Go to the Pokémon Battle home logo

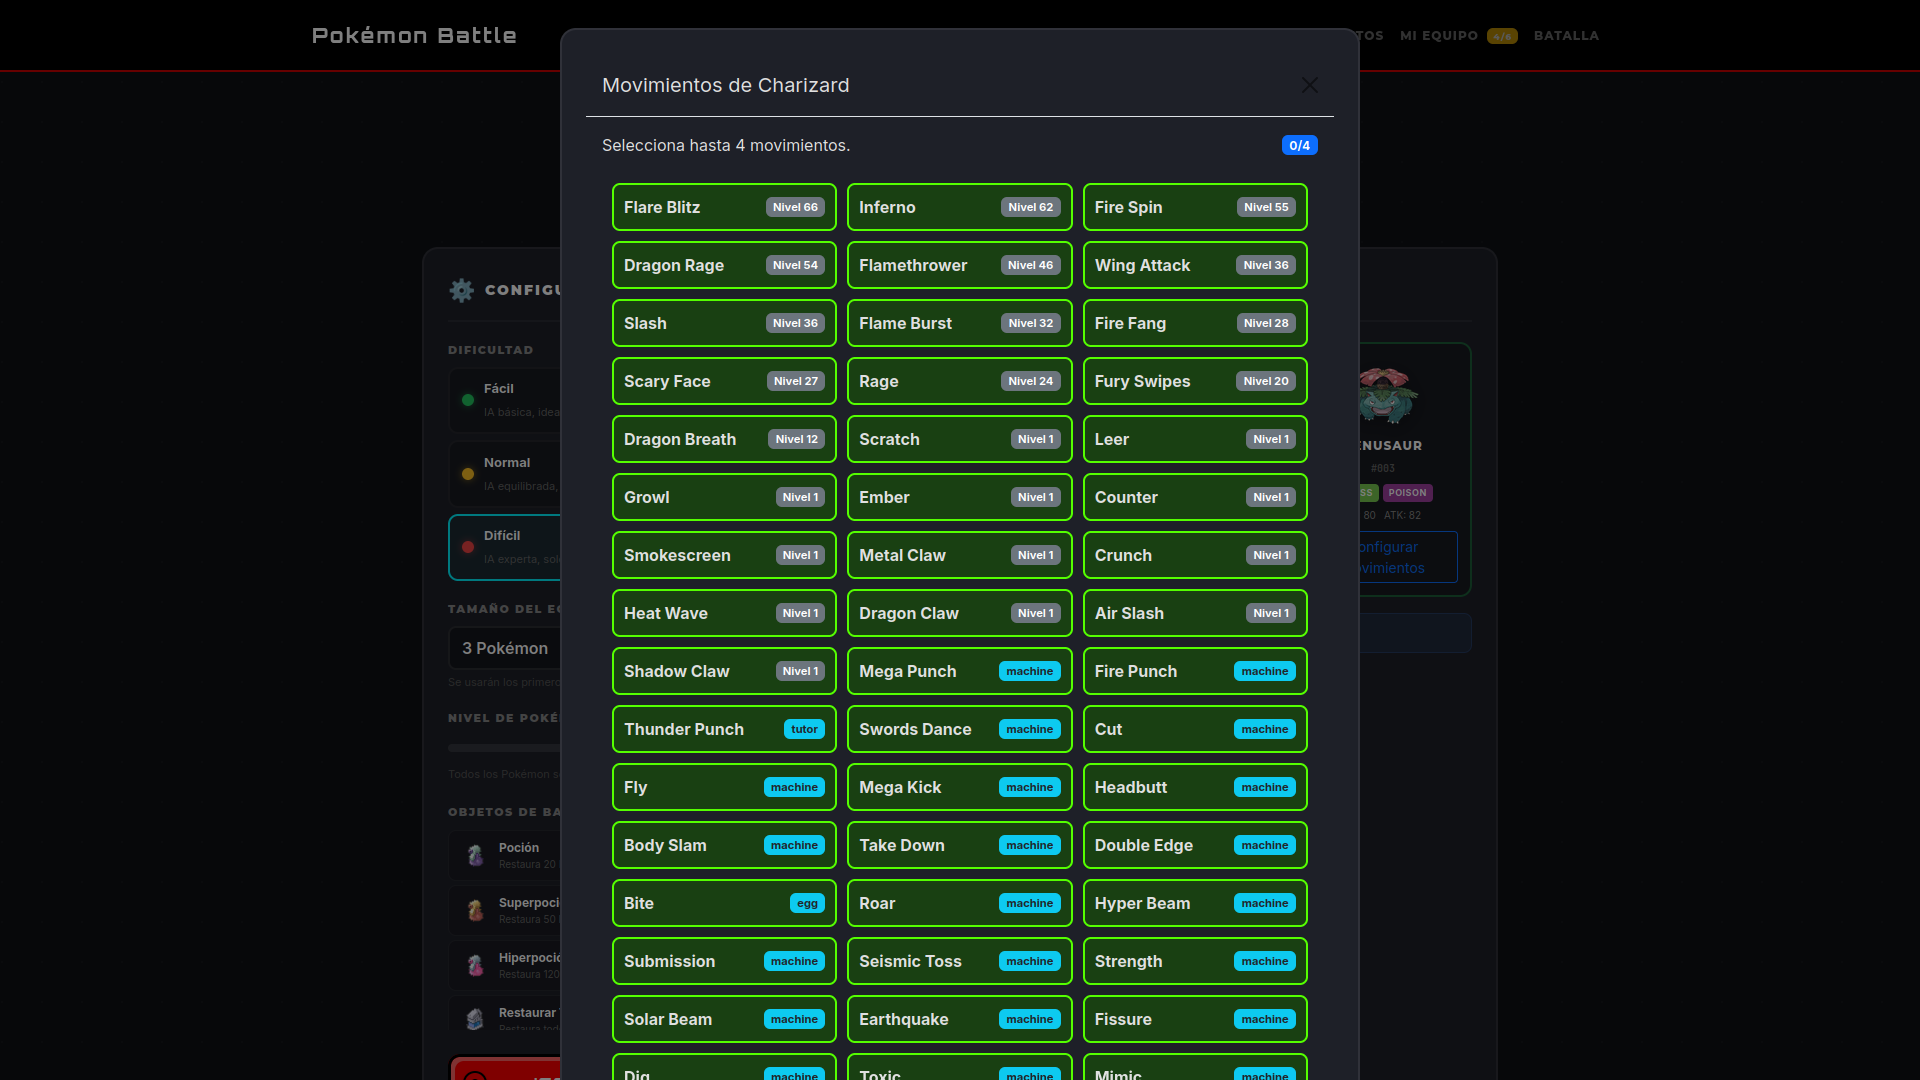coord(414,35)
